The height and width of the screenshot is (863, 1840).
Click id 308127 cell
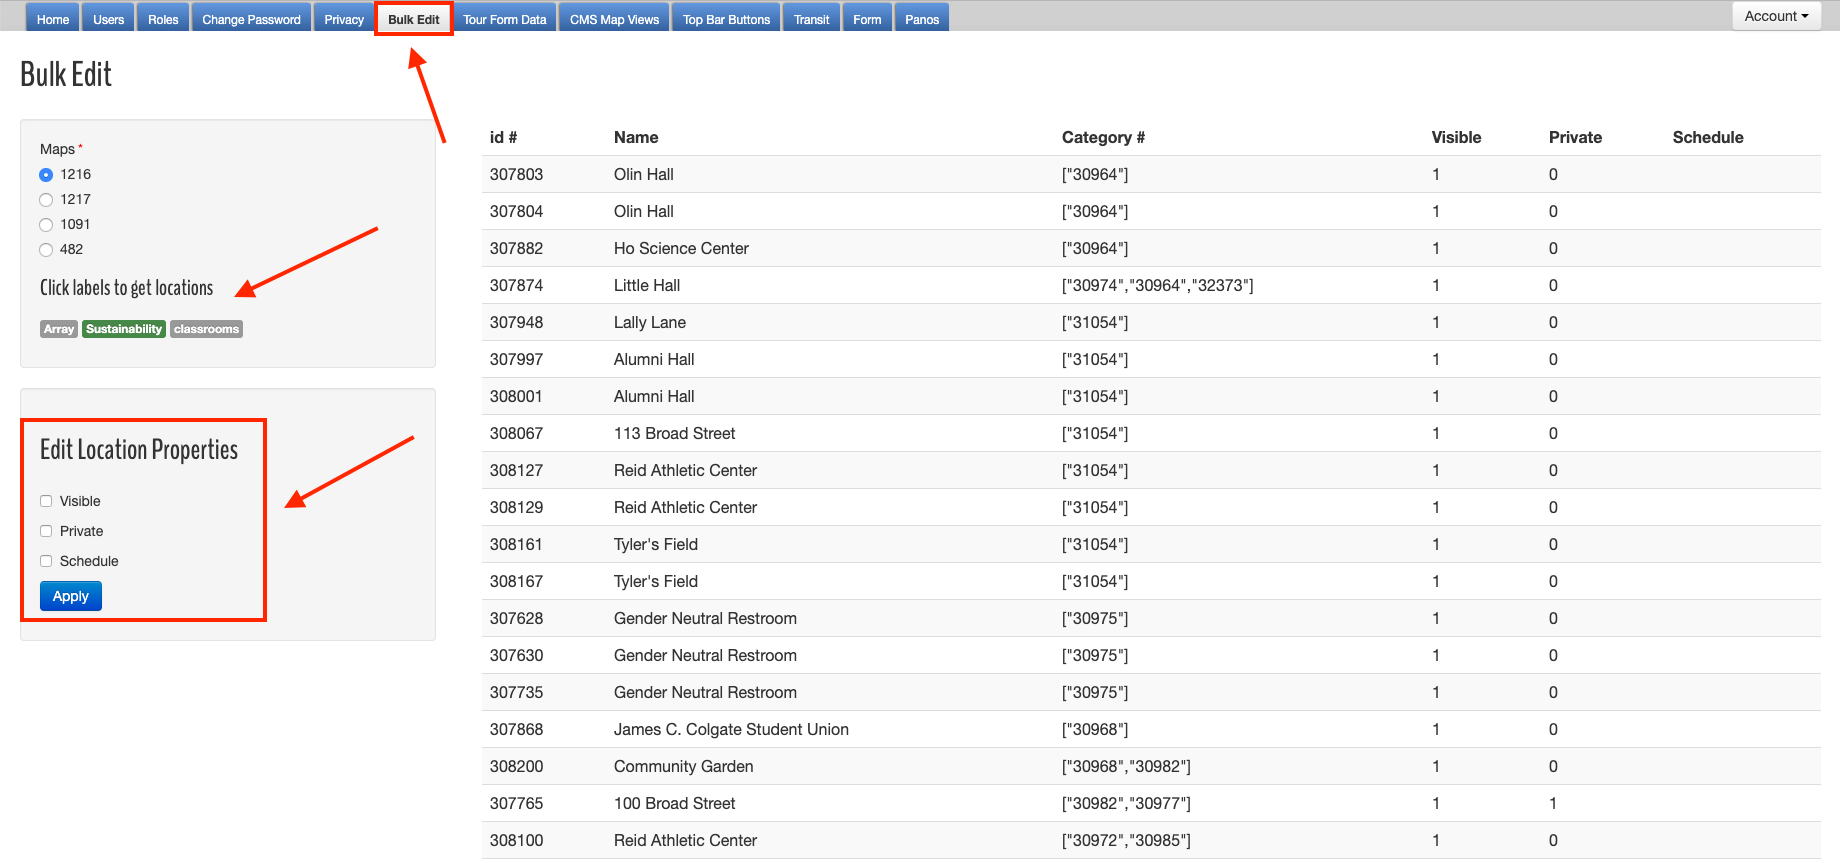pyautogui.click(x=516, y=470)
